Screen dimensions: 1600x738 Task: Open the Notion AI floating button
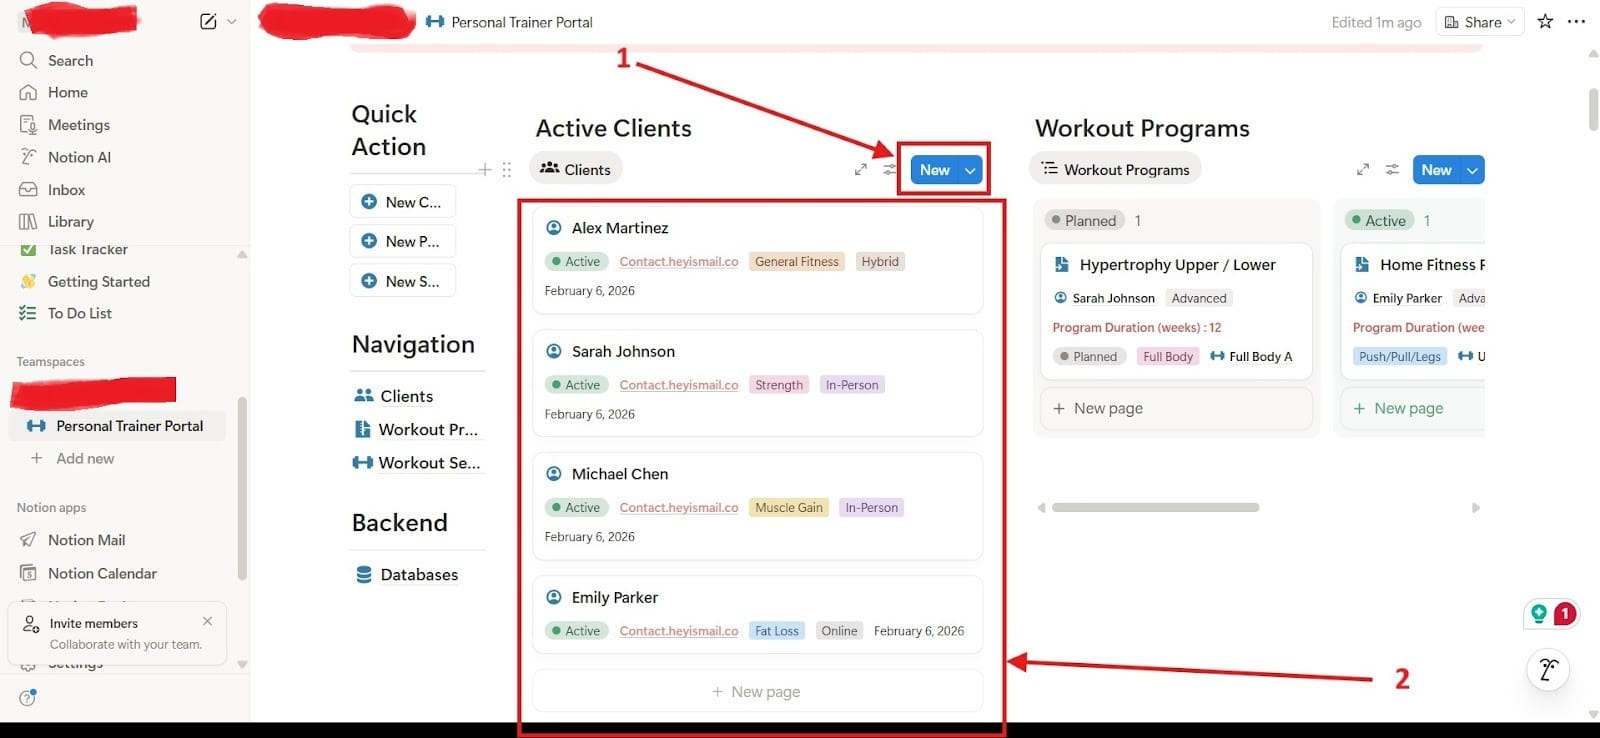pyautogui.click(x=1548, y=670)
